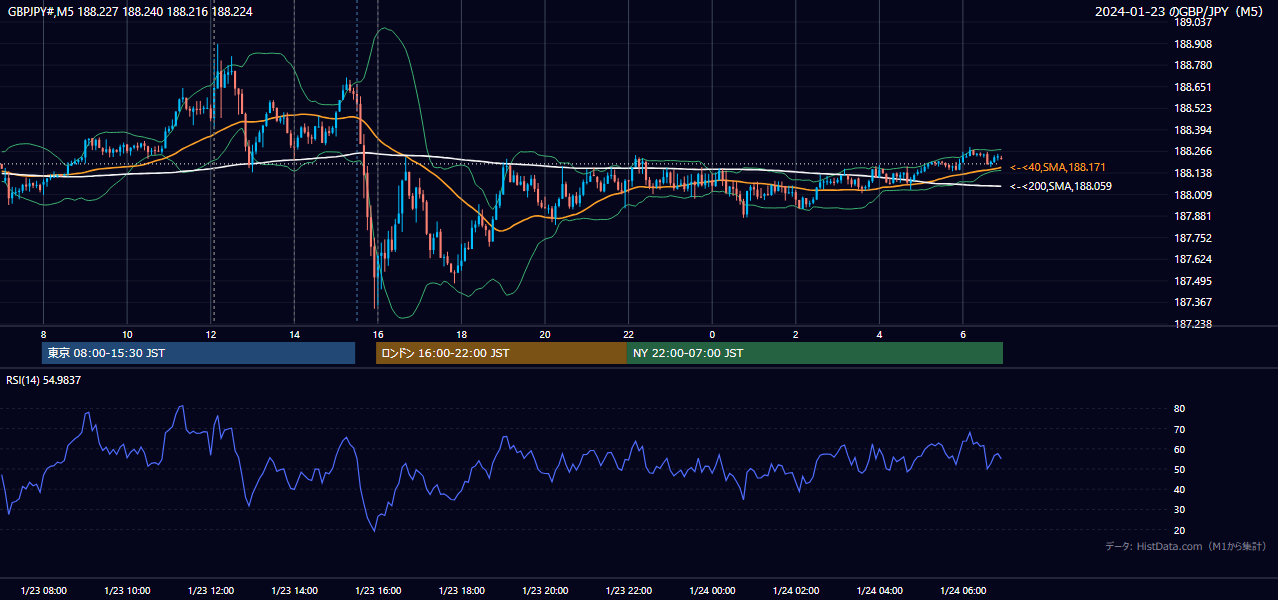The height and width of the screenshot is (600, 1278).
Task: Click price axis value 188.009
Action: pos(1193,195)
